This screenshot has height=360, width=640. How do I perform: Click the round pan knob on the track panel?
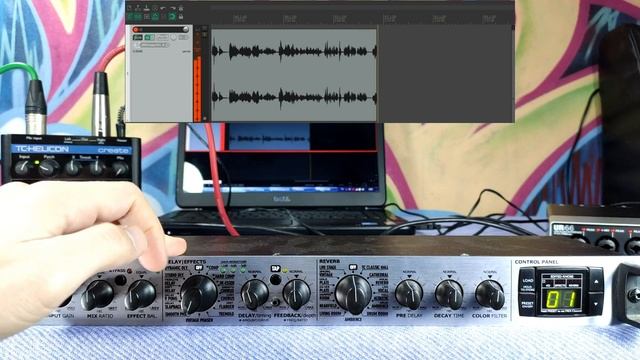pyautogui.click(x=173, y=38)
